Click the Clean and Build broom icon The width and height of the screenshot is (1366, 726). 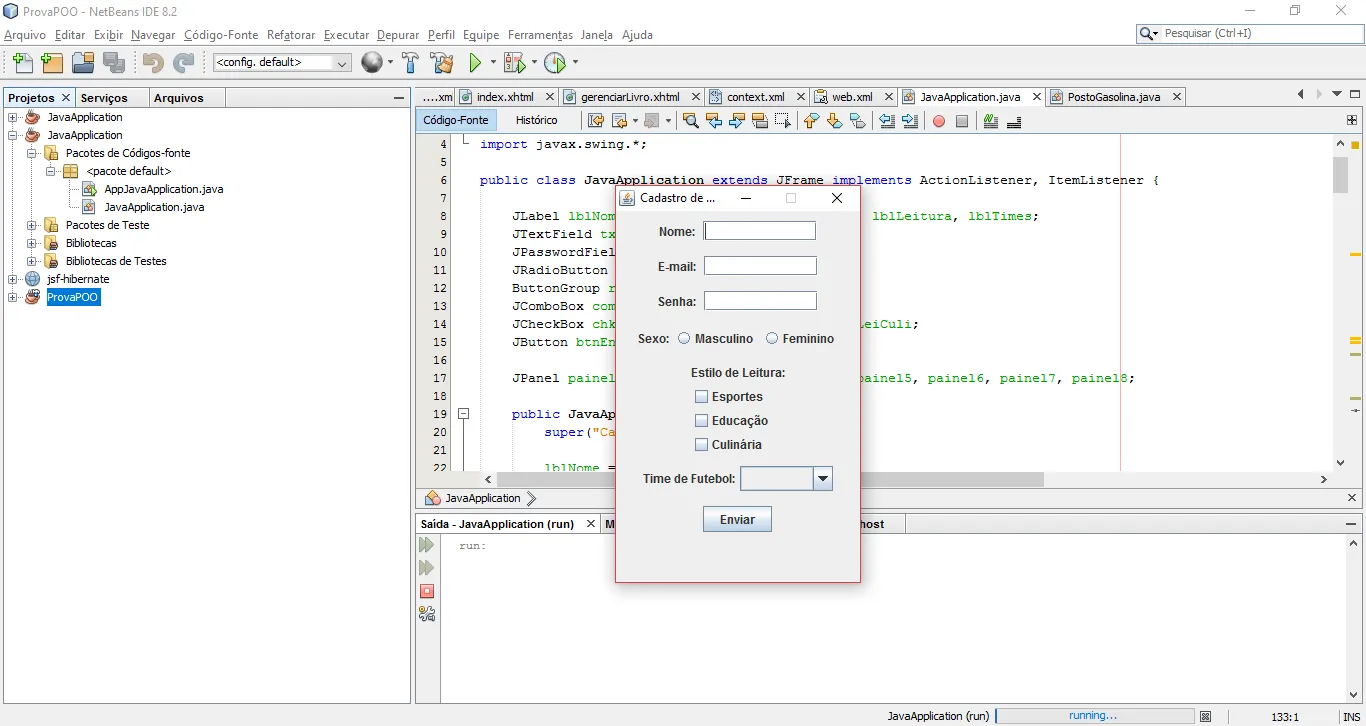441,63
